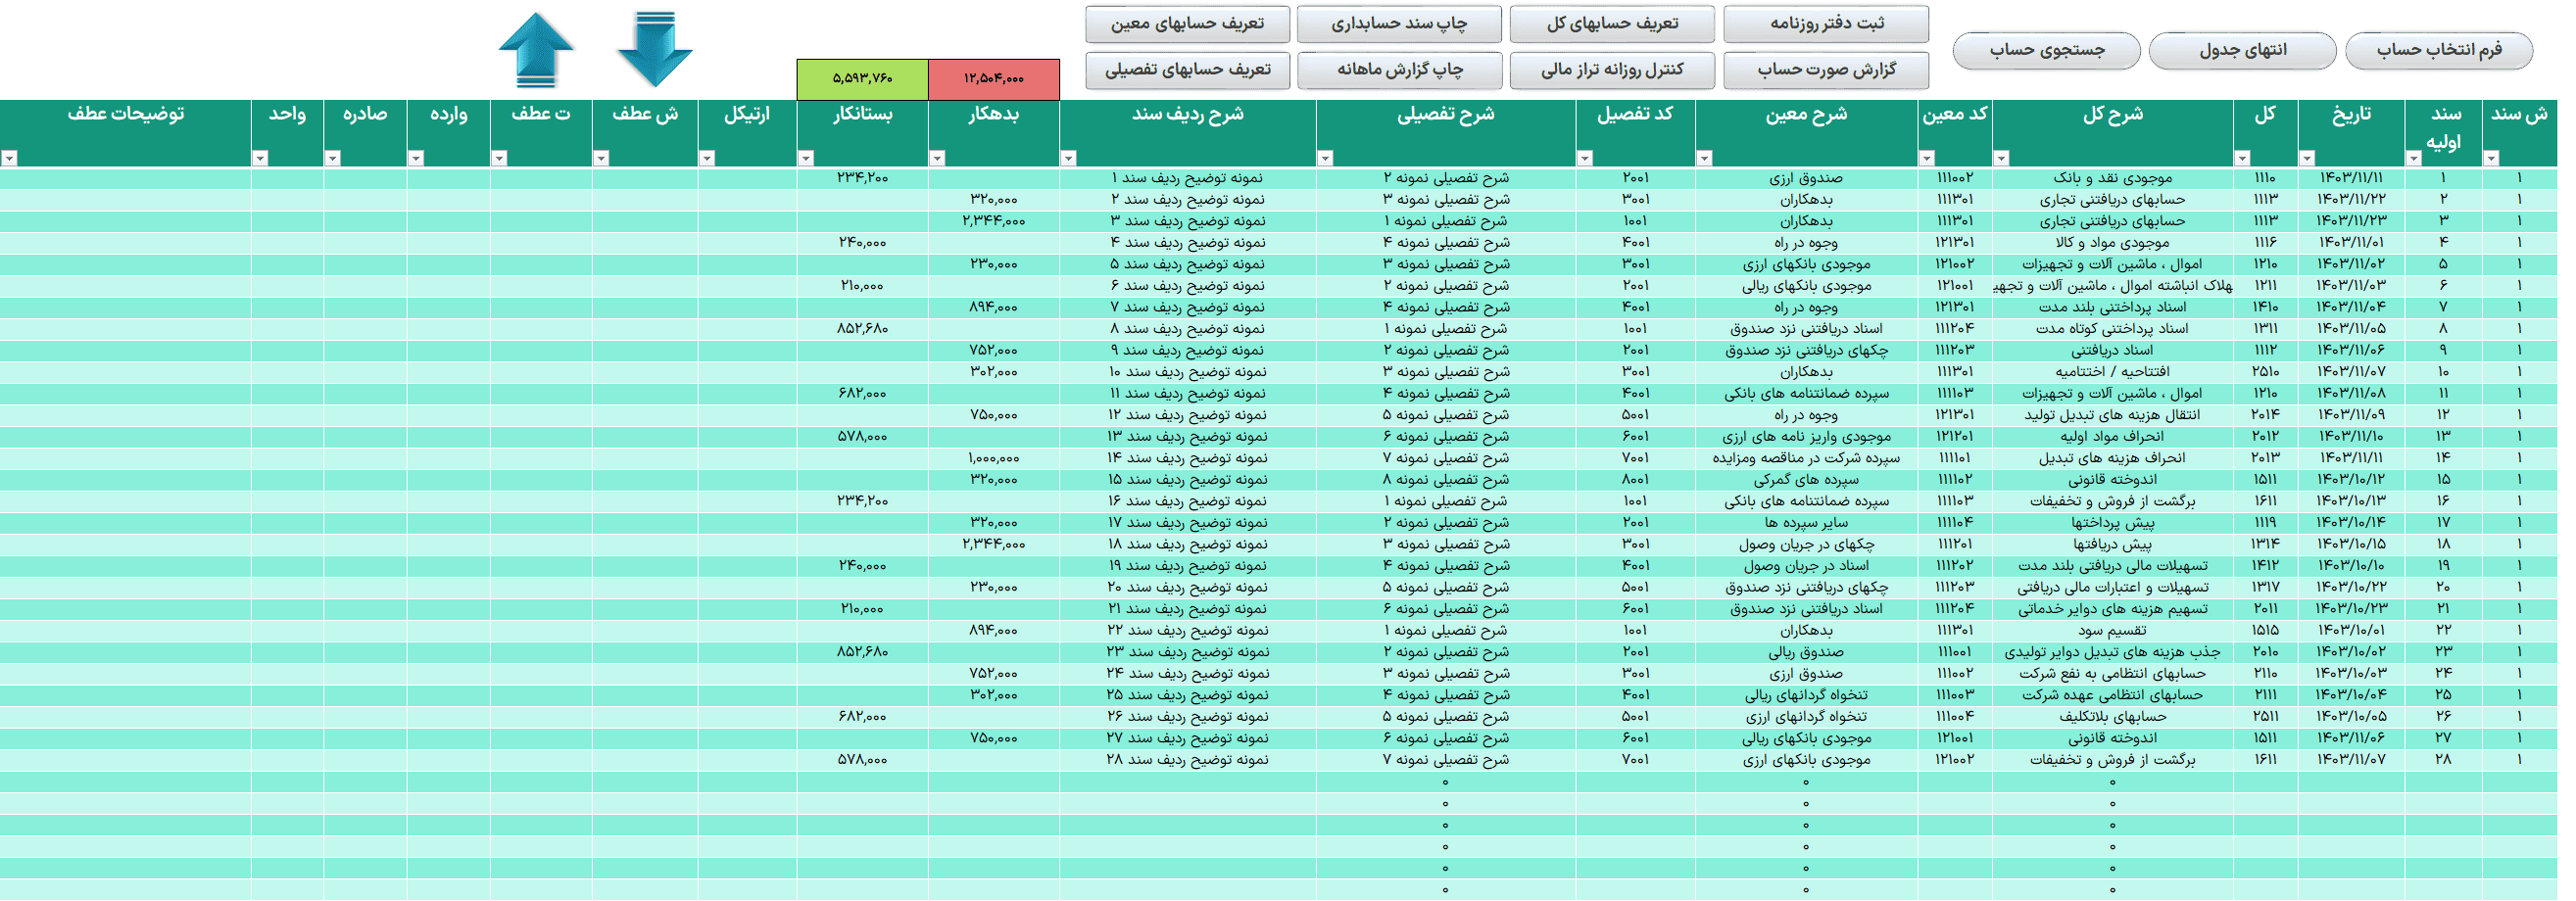Select the cell "سپرده های گمرکی"
2576x901 pixels.
click(x=1806, y=480)
